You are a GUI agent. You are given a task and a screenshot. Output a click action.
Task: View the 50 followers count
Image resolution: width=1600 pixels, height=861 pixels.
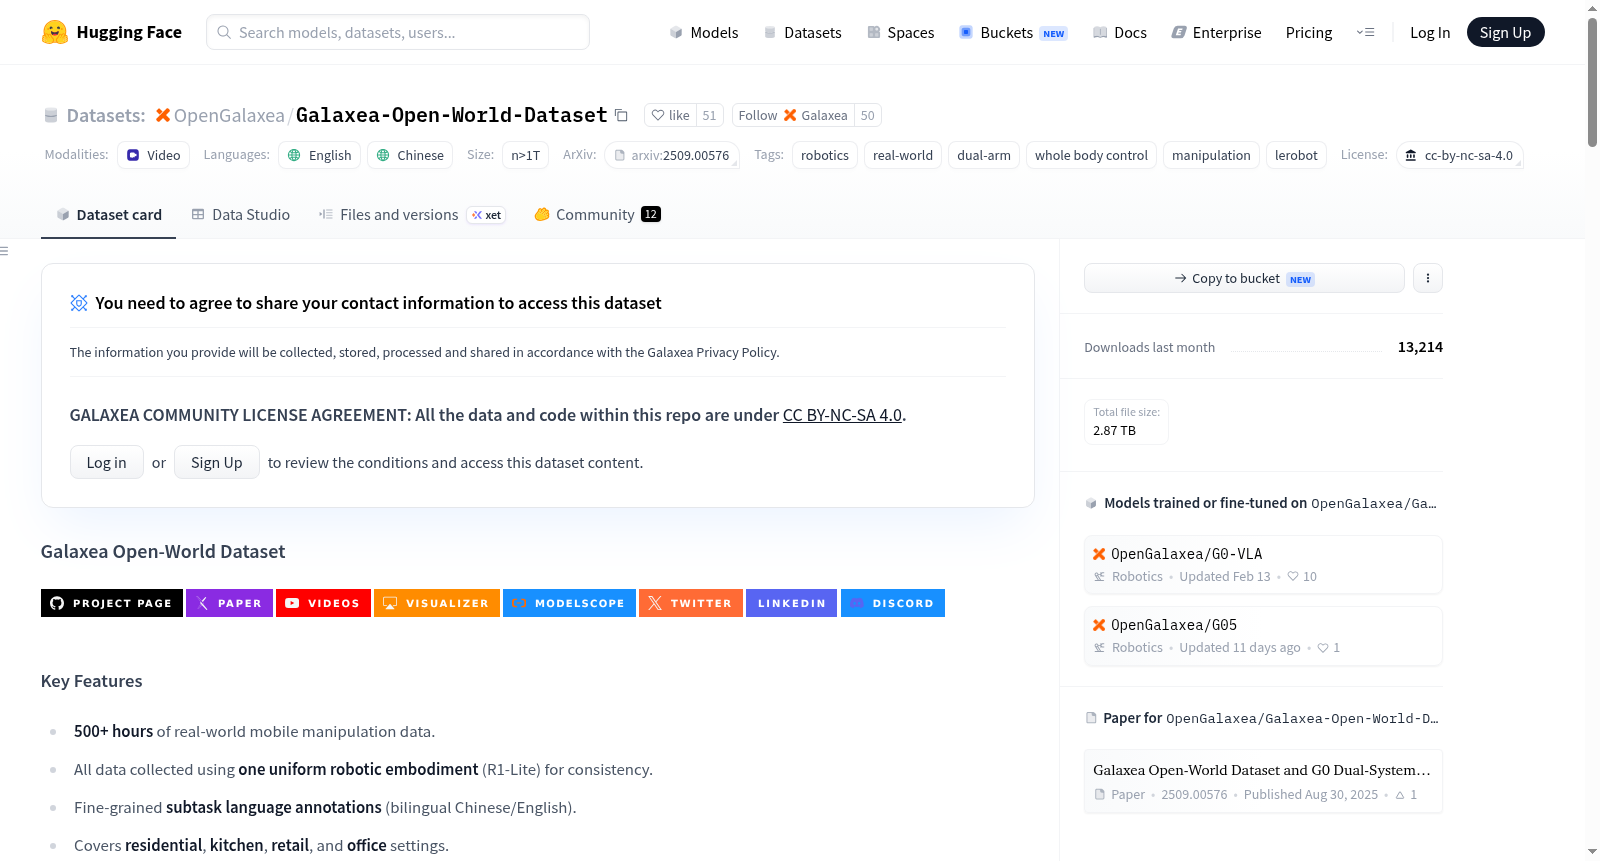coord(867,115)
